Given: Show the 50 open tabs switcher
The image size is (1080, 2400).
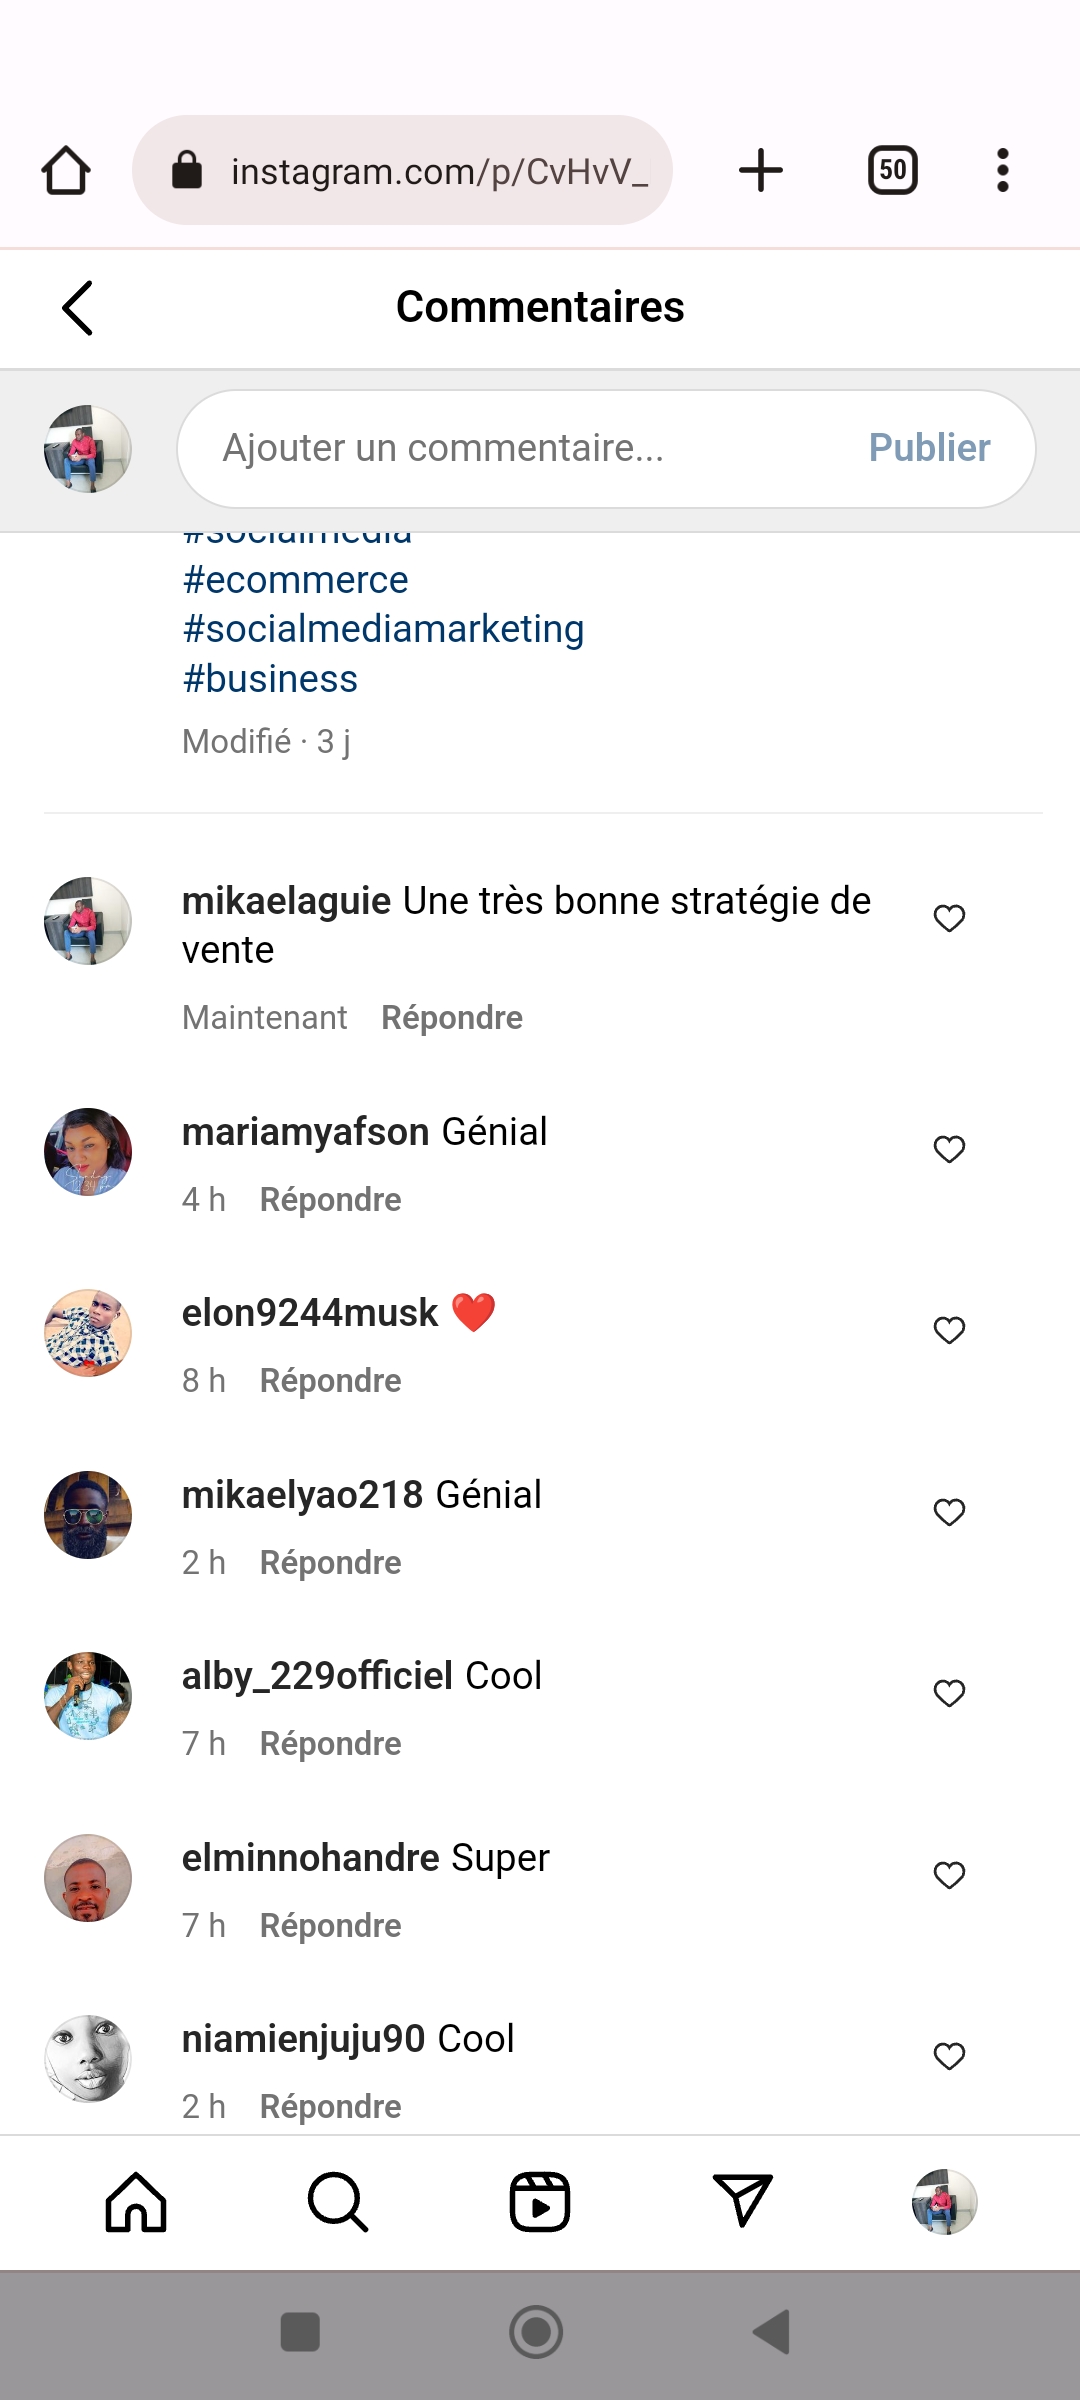Looking at the screenshot, I should 892,170.
